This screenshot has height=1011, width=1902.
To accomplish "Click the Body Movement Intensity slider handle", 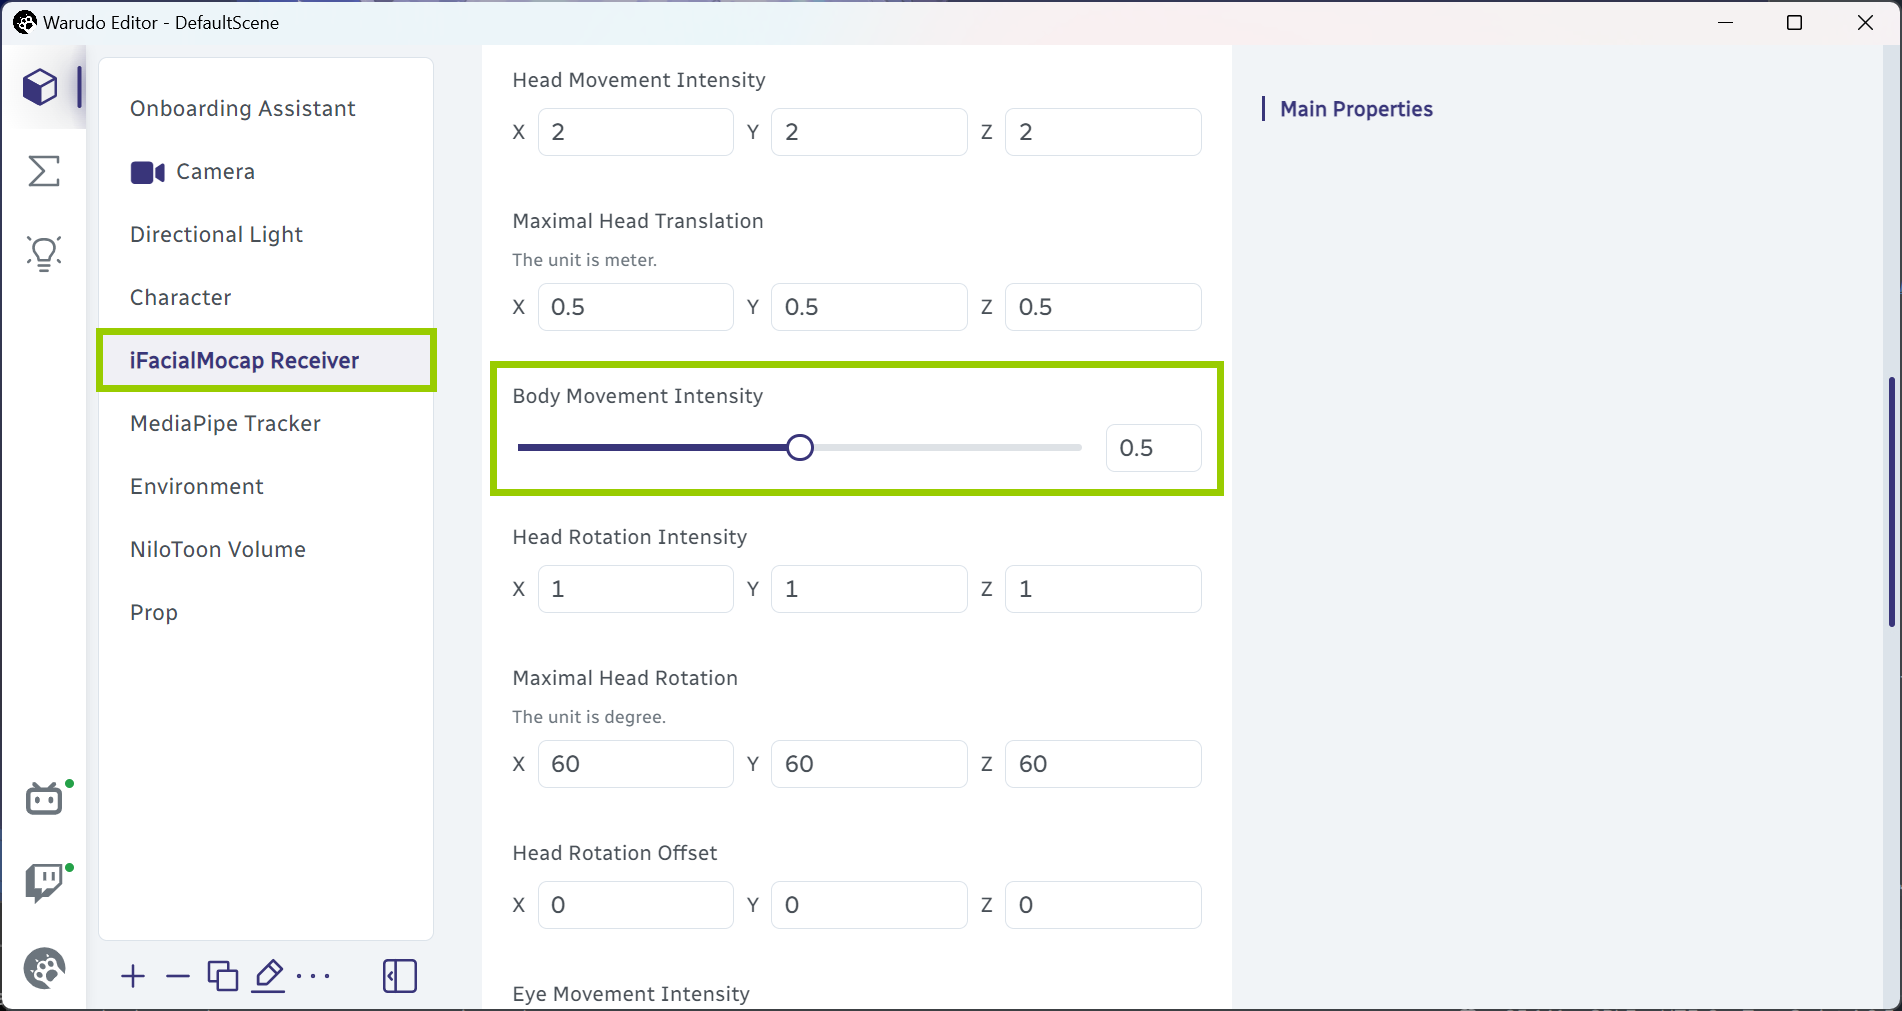I will coord(800,448).
